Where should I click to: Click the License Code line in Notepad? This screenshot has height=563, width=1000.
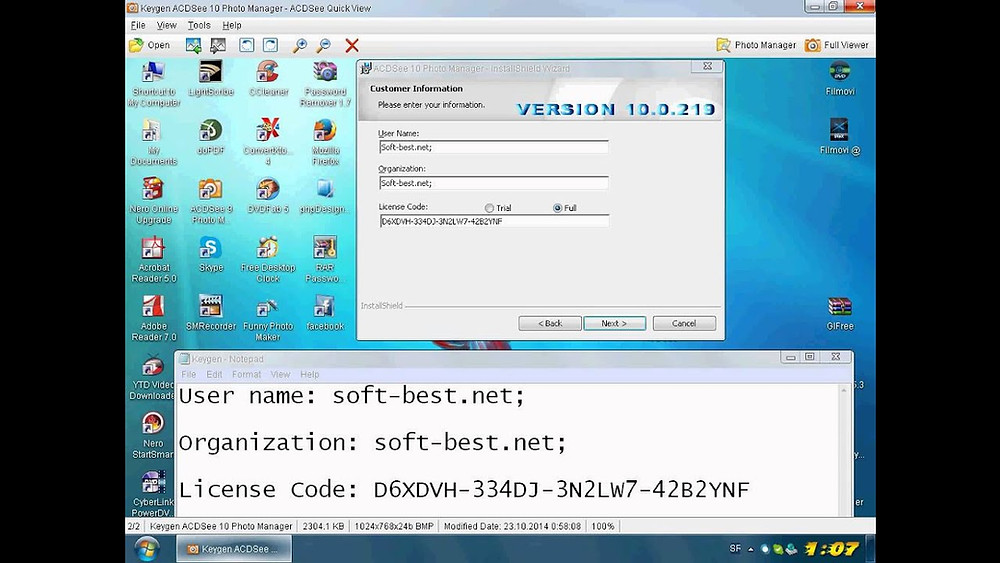[464, 490]
